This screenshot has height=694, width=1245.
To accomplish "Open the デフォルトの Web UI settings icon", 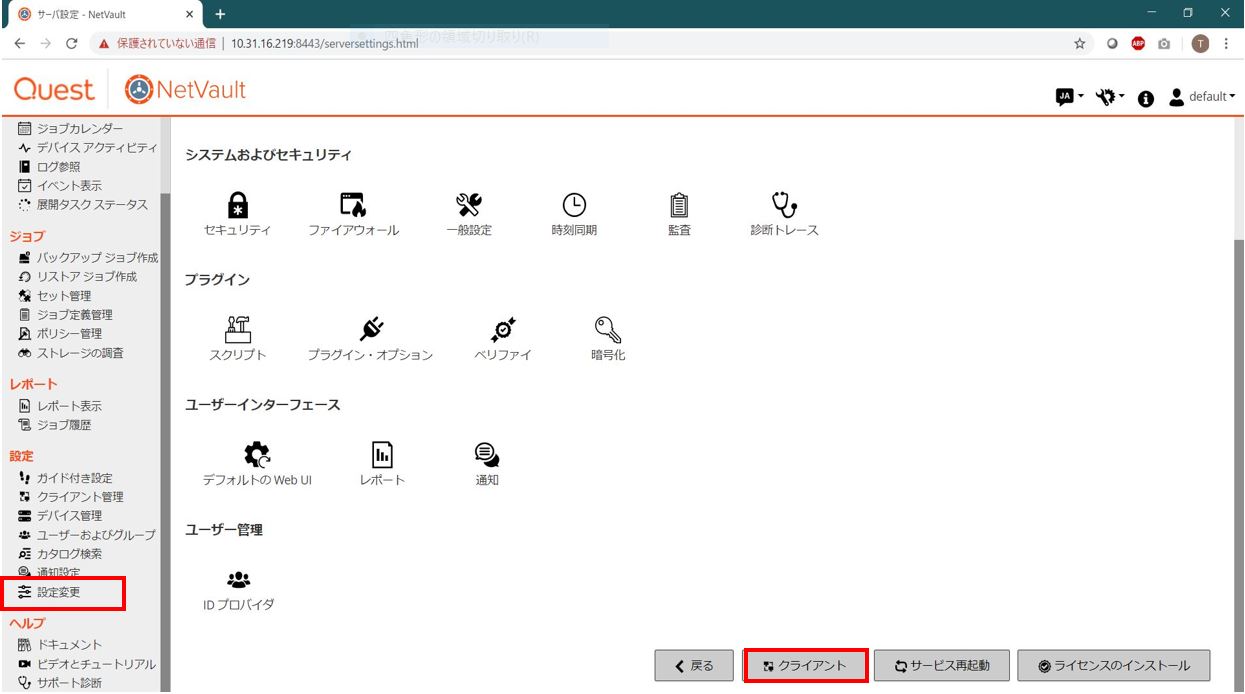I will (x=257, y=455).
